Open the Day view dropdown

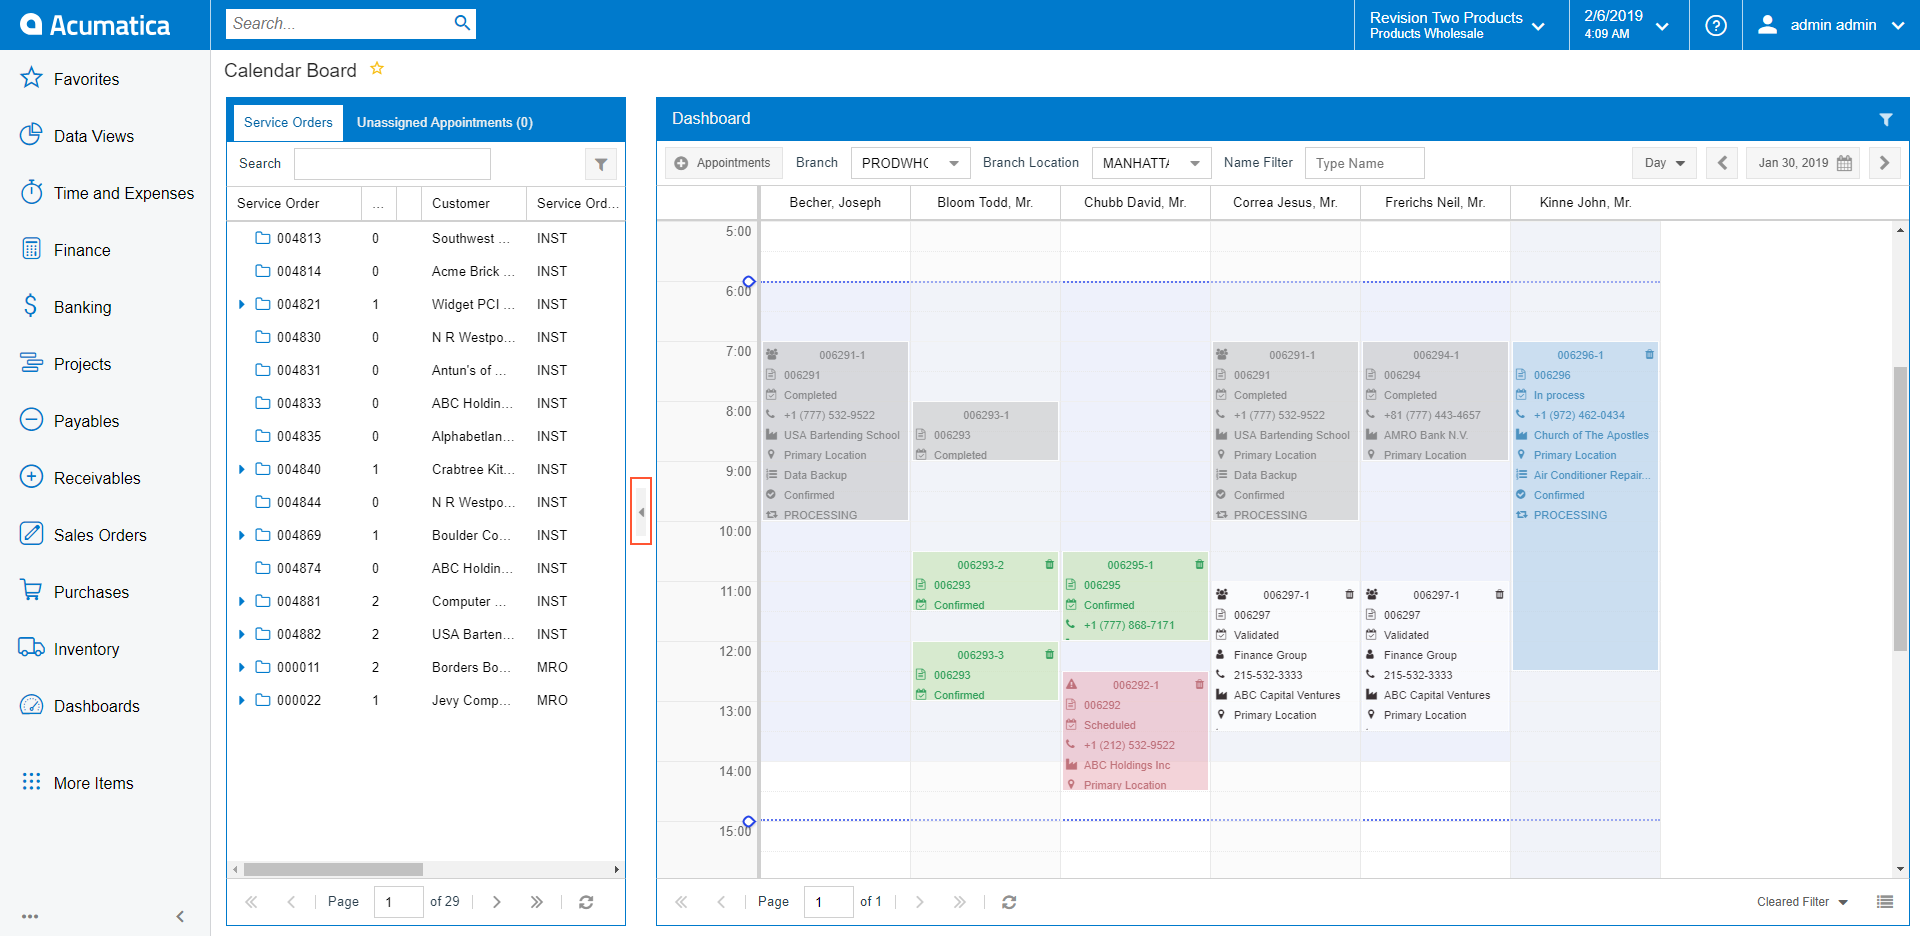point(1664,163)
